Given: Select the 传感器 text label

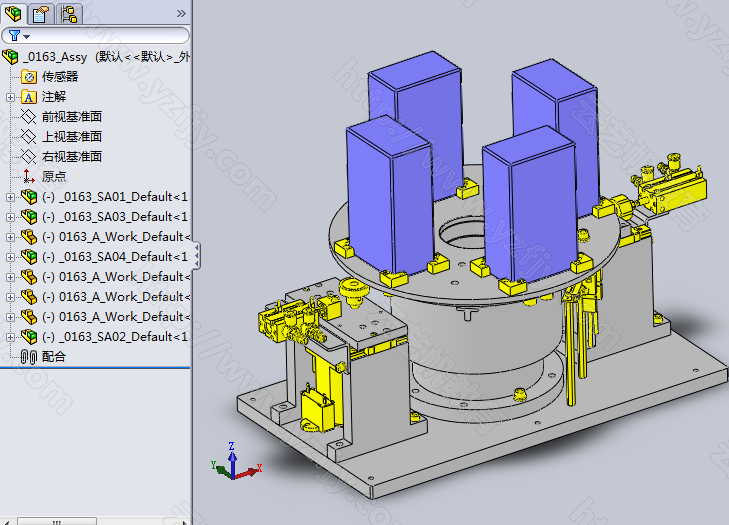Looking at the screenshot, I should (x=60, y=77).
